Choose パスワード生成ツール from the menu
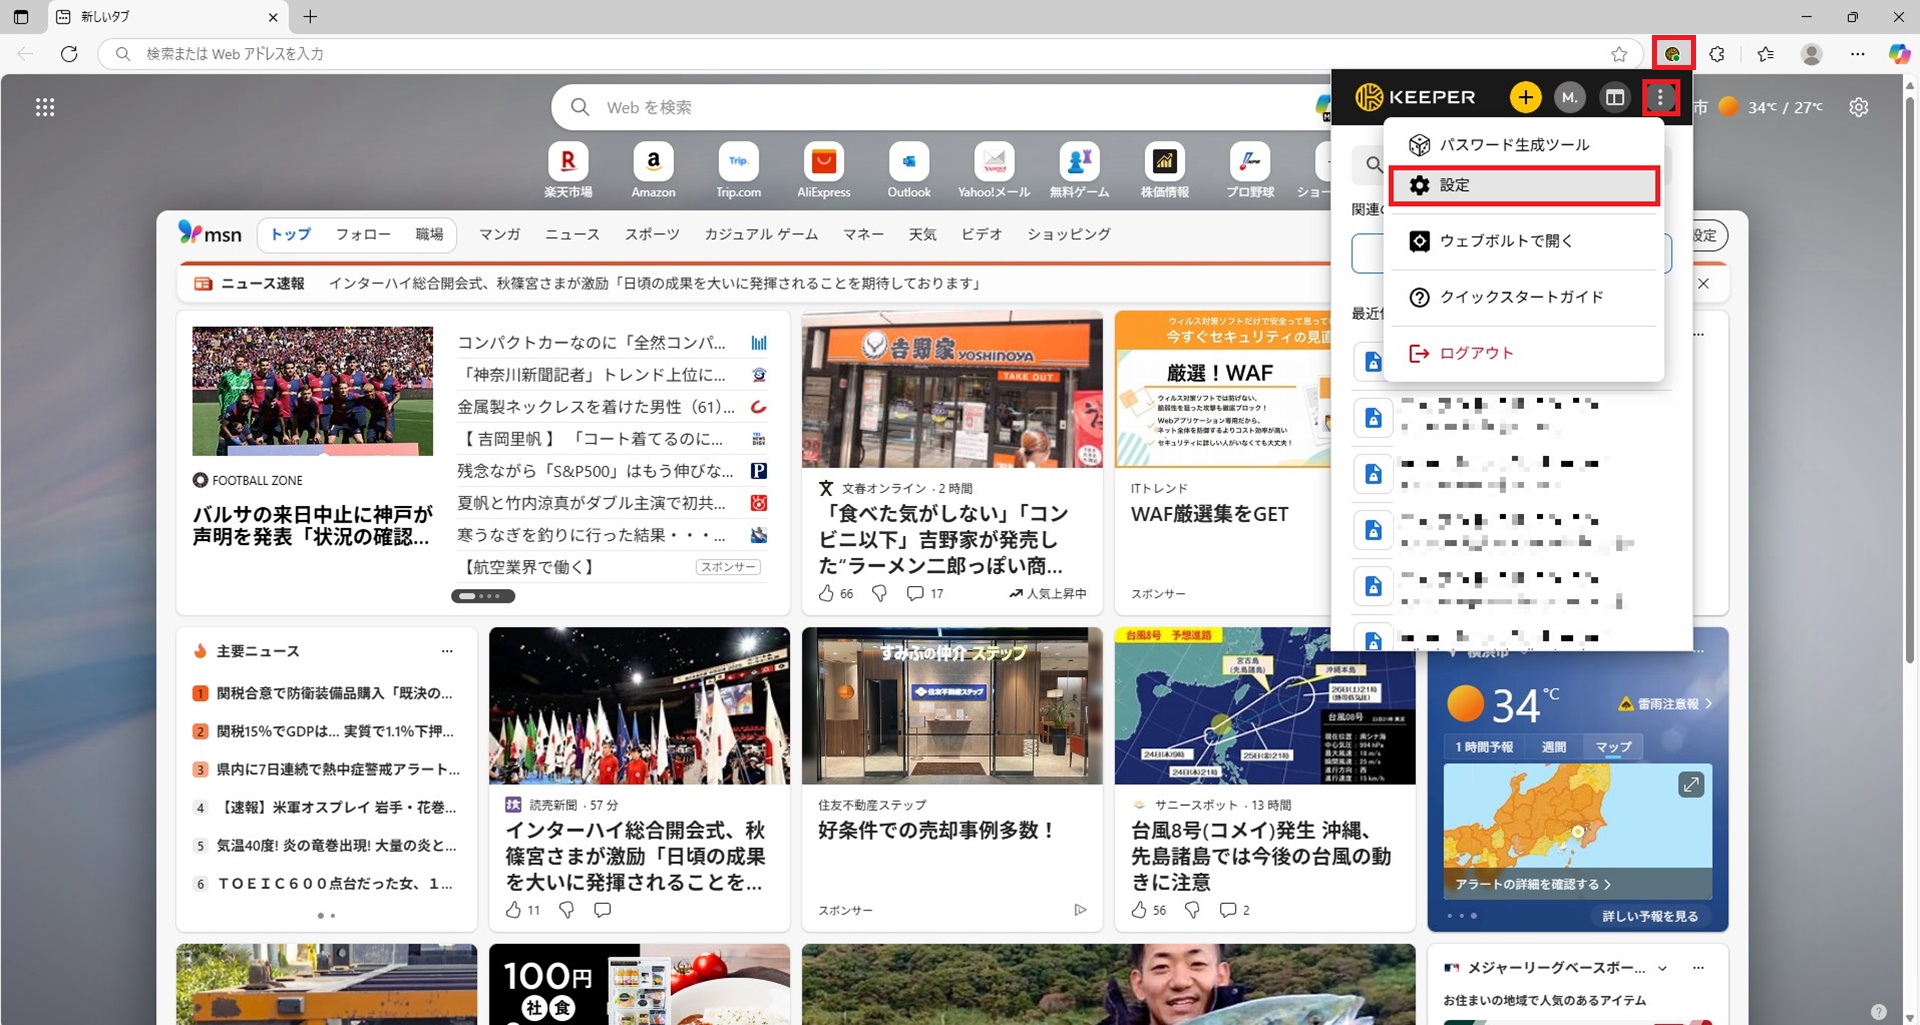The image size is (1920, 1025). [1523, 145]
